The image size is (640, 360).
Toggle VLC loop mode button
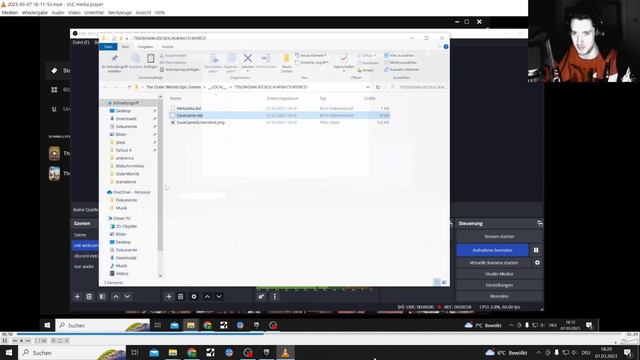click(60, 340)
